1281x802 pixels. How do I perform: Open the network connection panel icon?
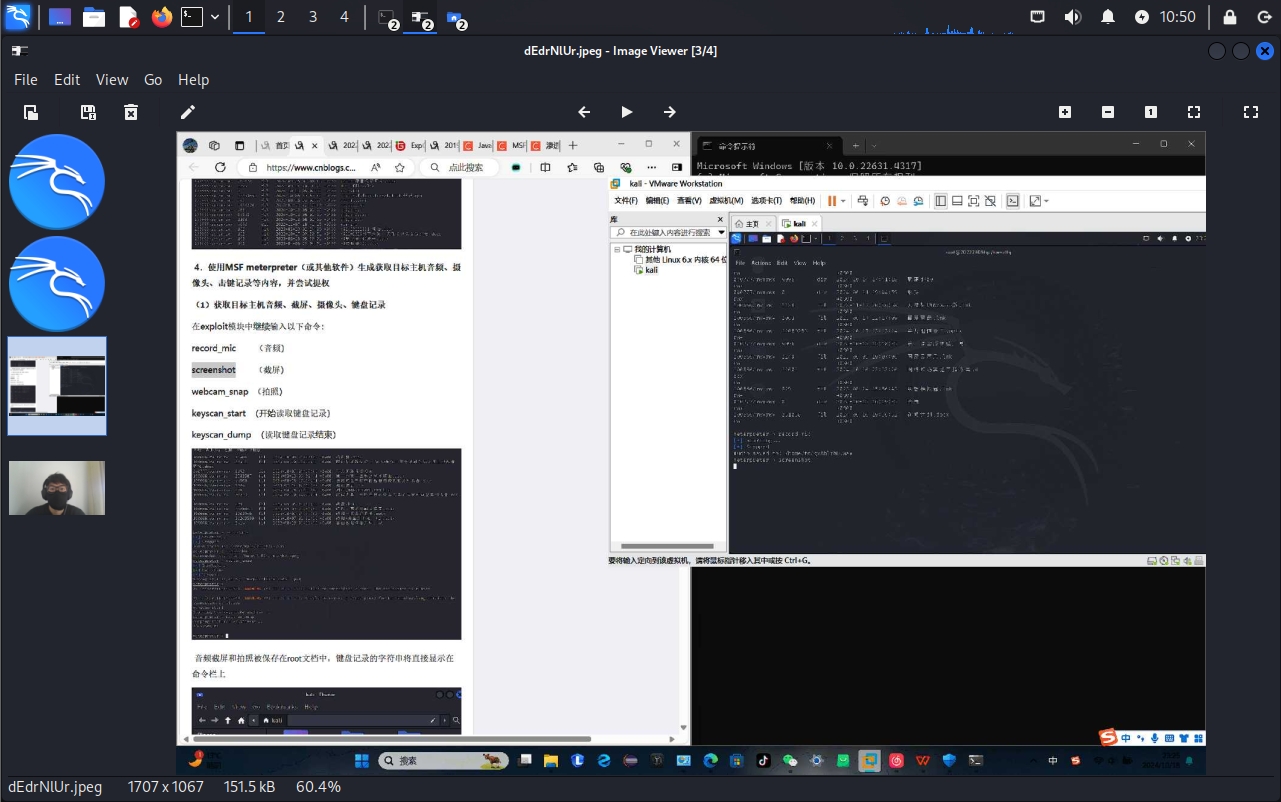pyautogui.click(x=1038, y=17)
